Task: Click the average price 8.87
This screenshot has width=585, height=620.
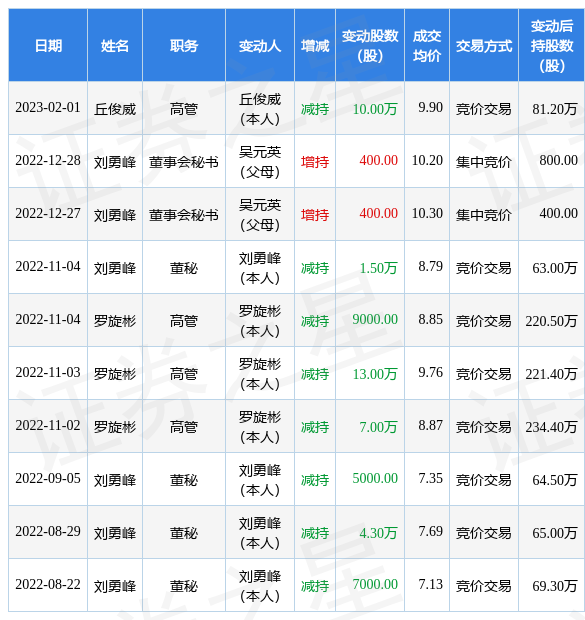Action: (x=430, y=425)
